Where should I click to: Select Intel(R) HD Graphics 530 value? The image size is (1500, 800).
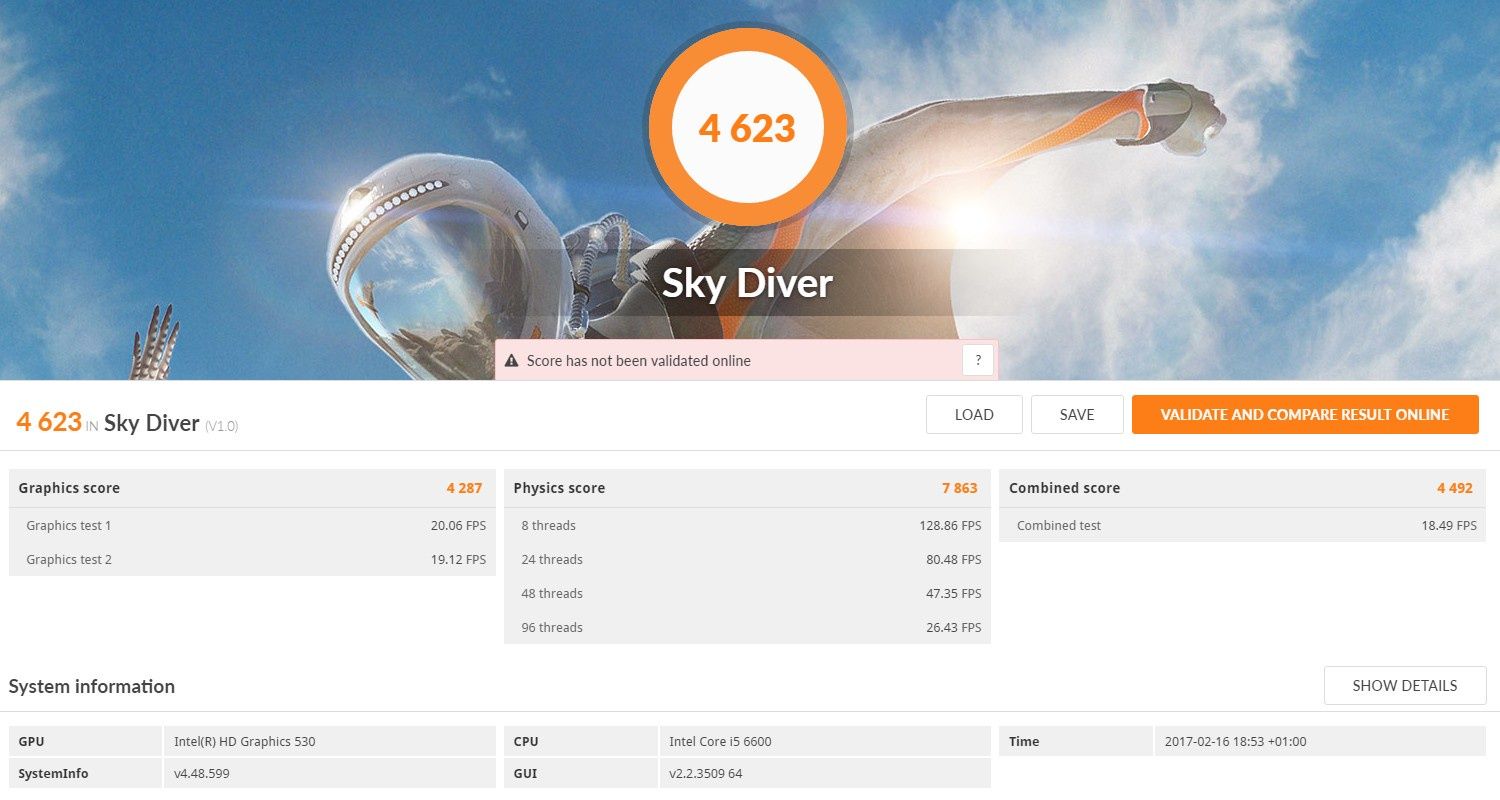(x=245, y=741)
